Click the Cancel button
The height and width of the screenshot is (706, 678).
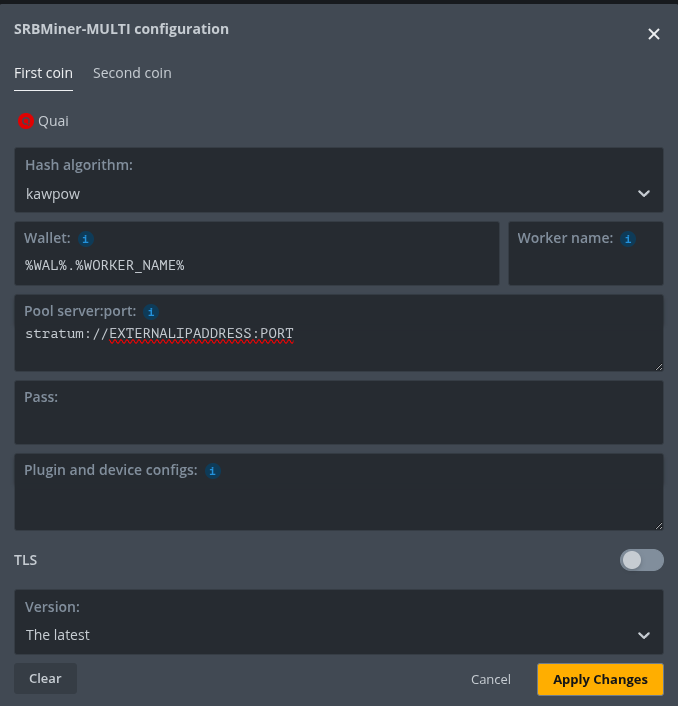pos(491,679)
